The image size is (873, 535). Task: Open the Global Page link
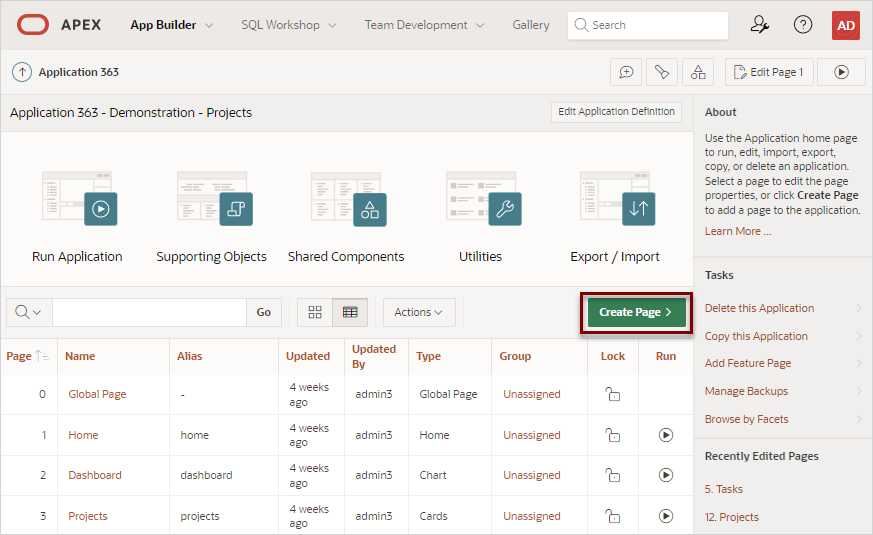tap(97, 394)
